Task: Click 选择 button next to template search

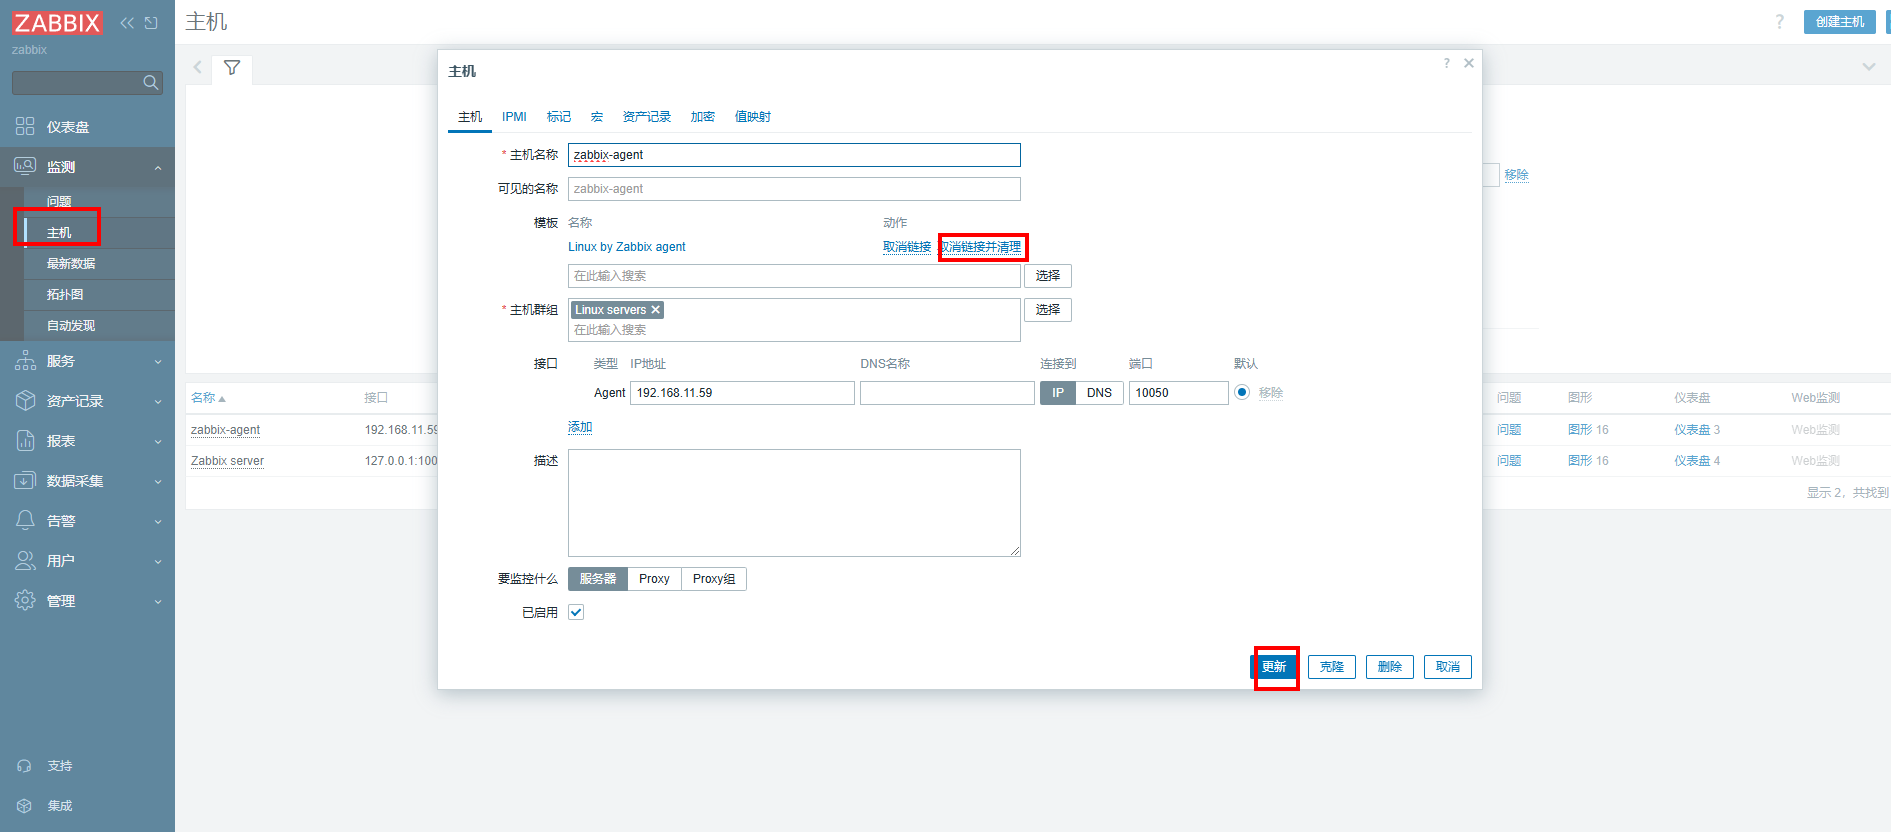Action: [1048, 276]
